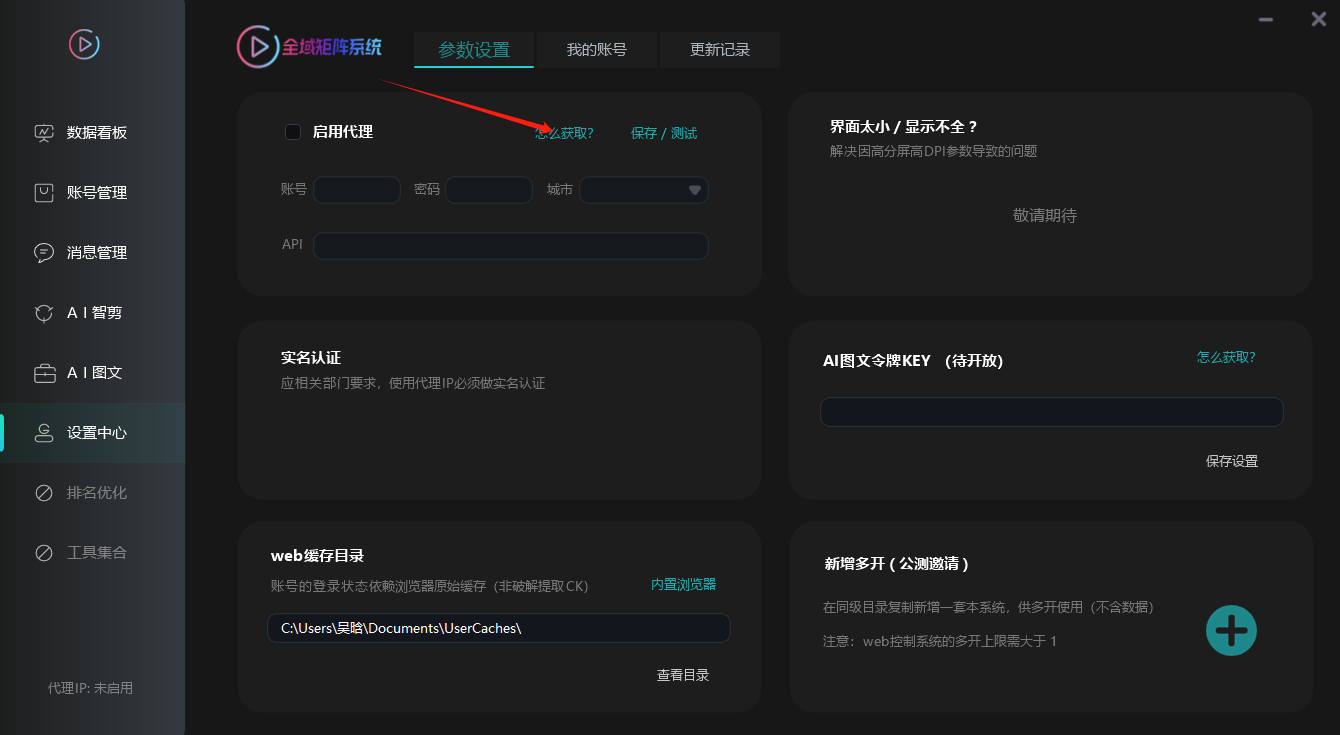This screenshot has width=1340, height=735.
Task: Open 消息管理 in the sidebar
Action: [93, 253]
